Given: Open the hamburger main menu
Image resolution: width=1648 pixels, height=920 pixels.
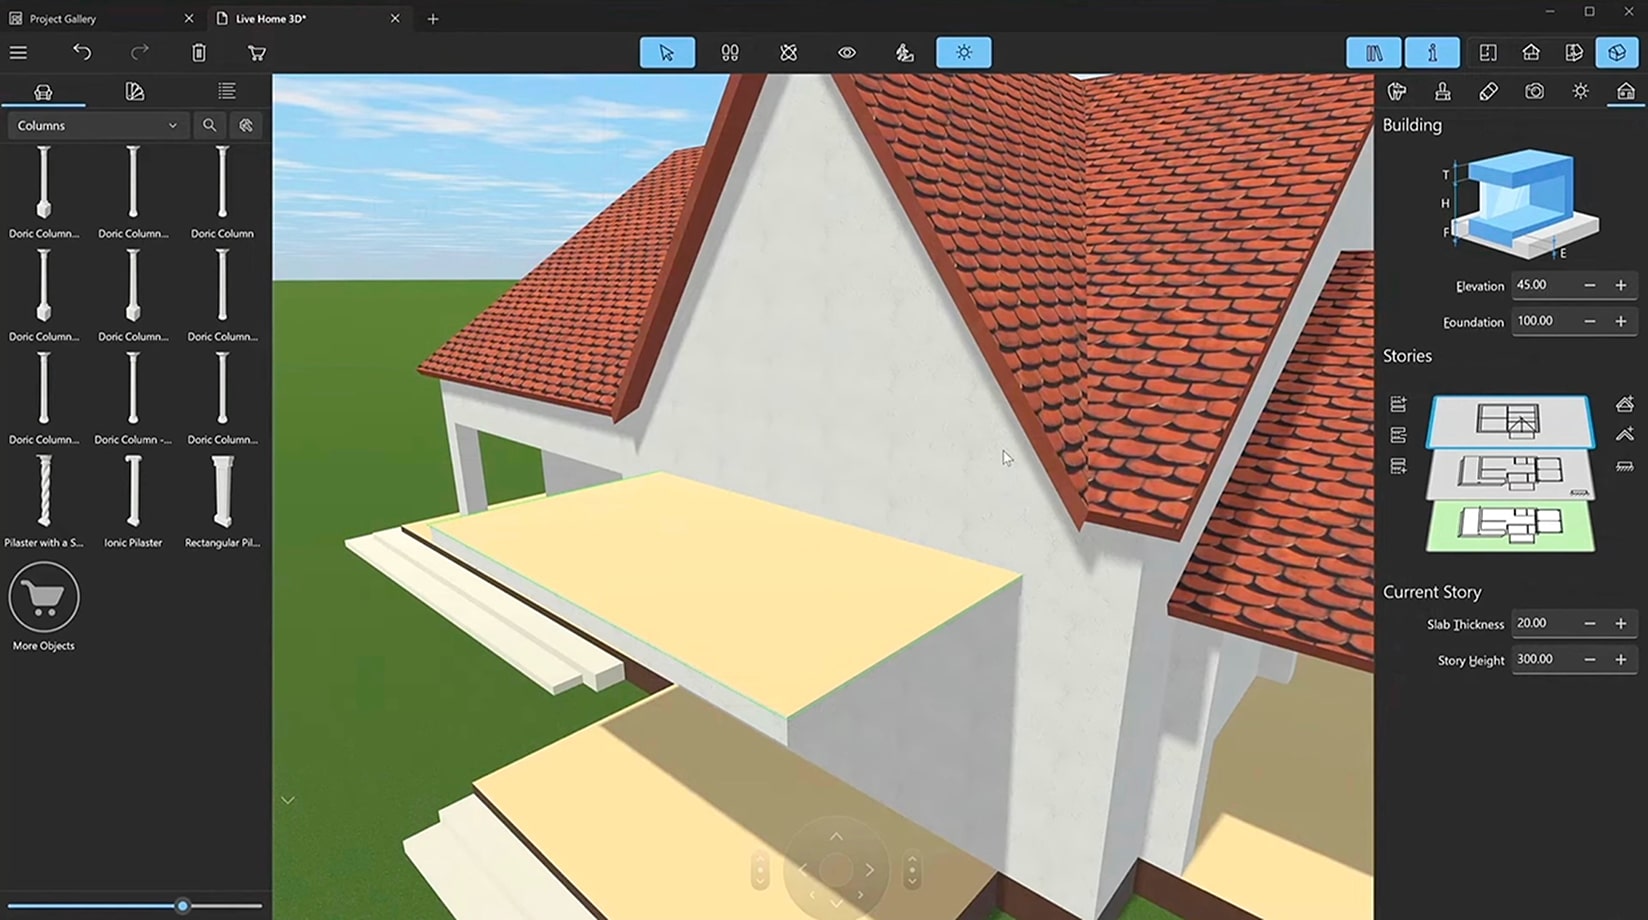Looking at the screenshot, I should [x=18, y=52].
